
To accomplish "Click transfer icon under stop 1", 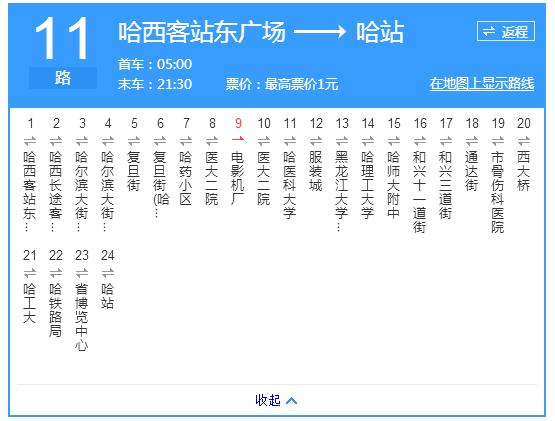I will point(30,141).
